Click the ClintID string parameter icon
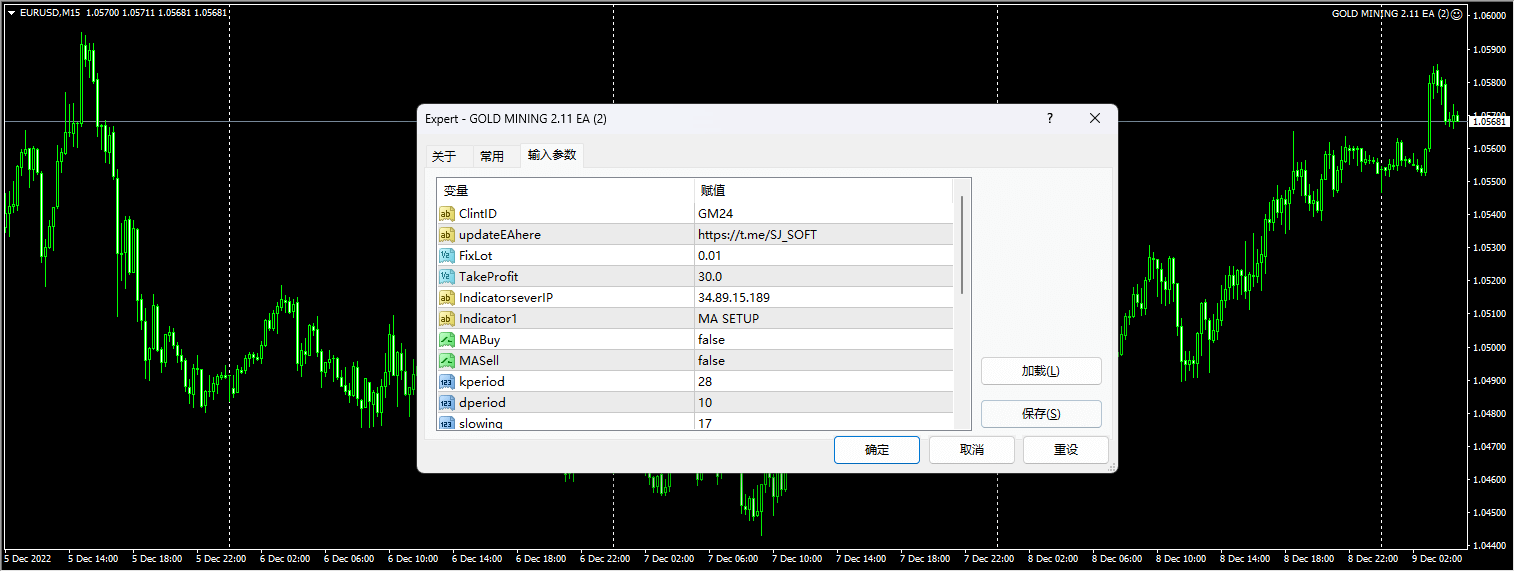 447,213
